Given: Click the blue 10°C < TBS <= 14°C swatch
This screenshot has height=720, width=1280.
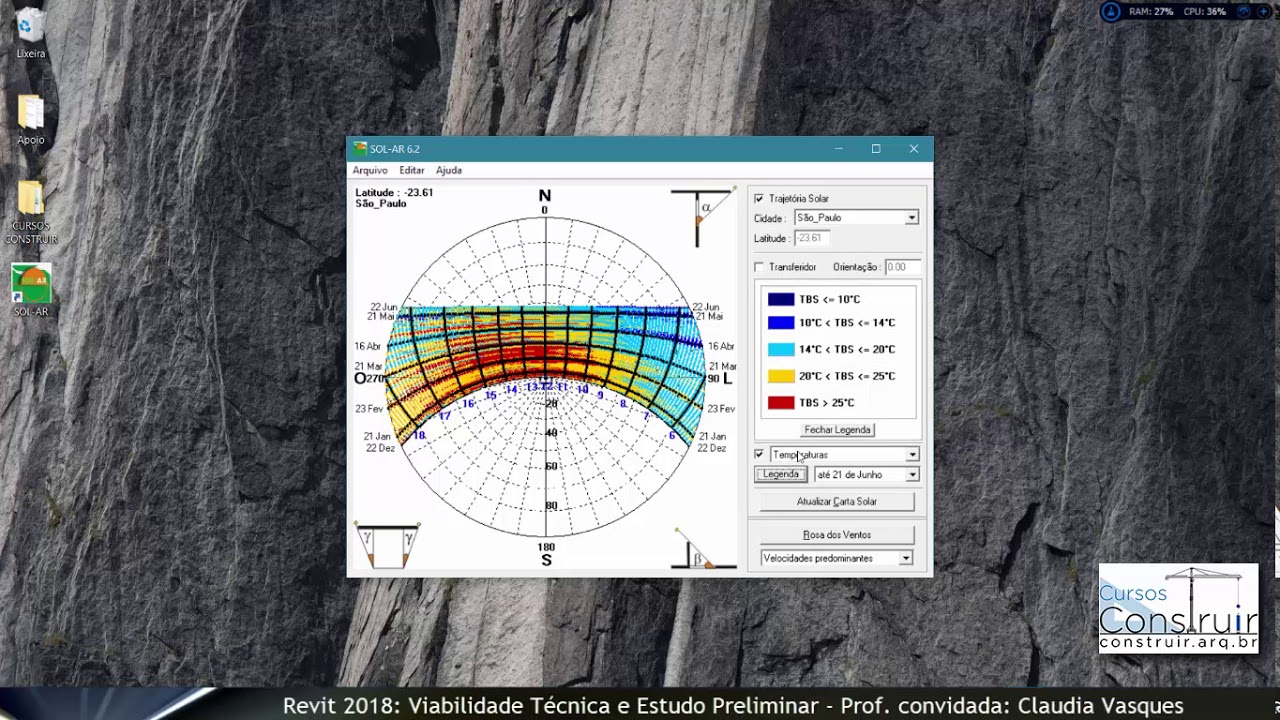Looking at the screenshot, I should [781, 323].
